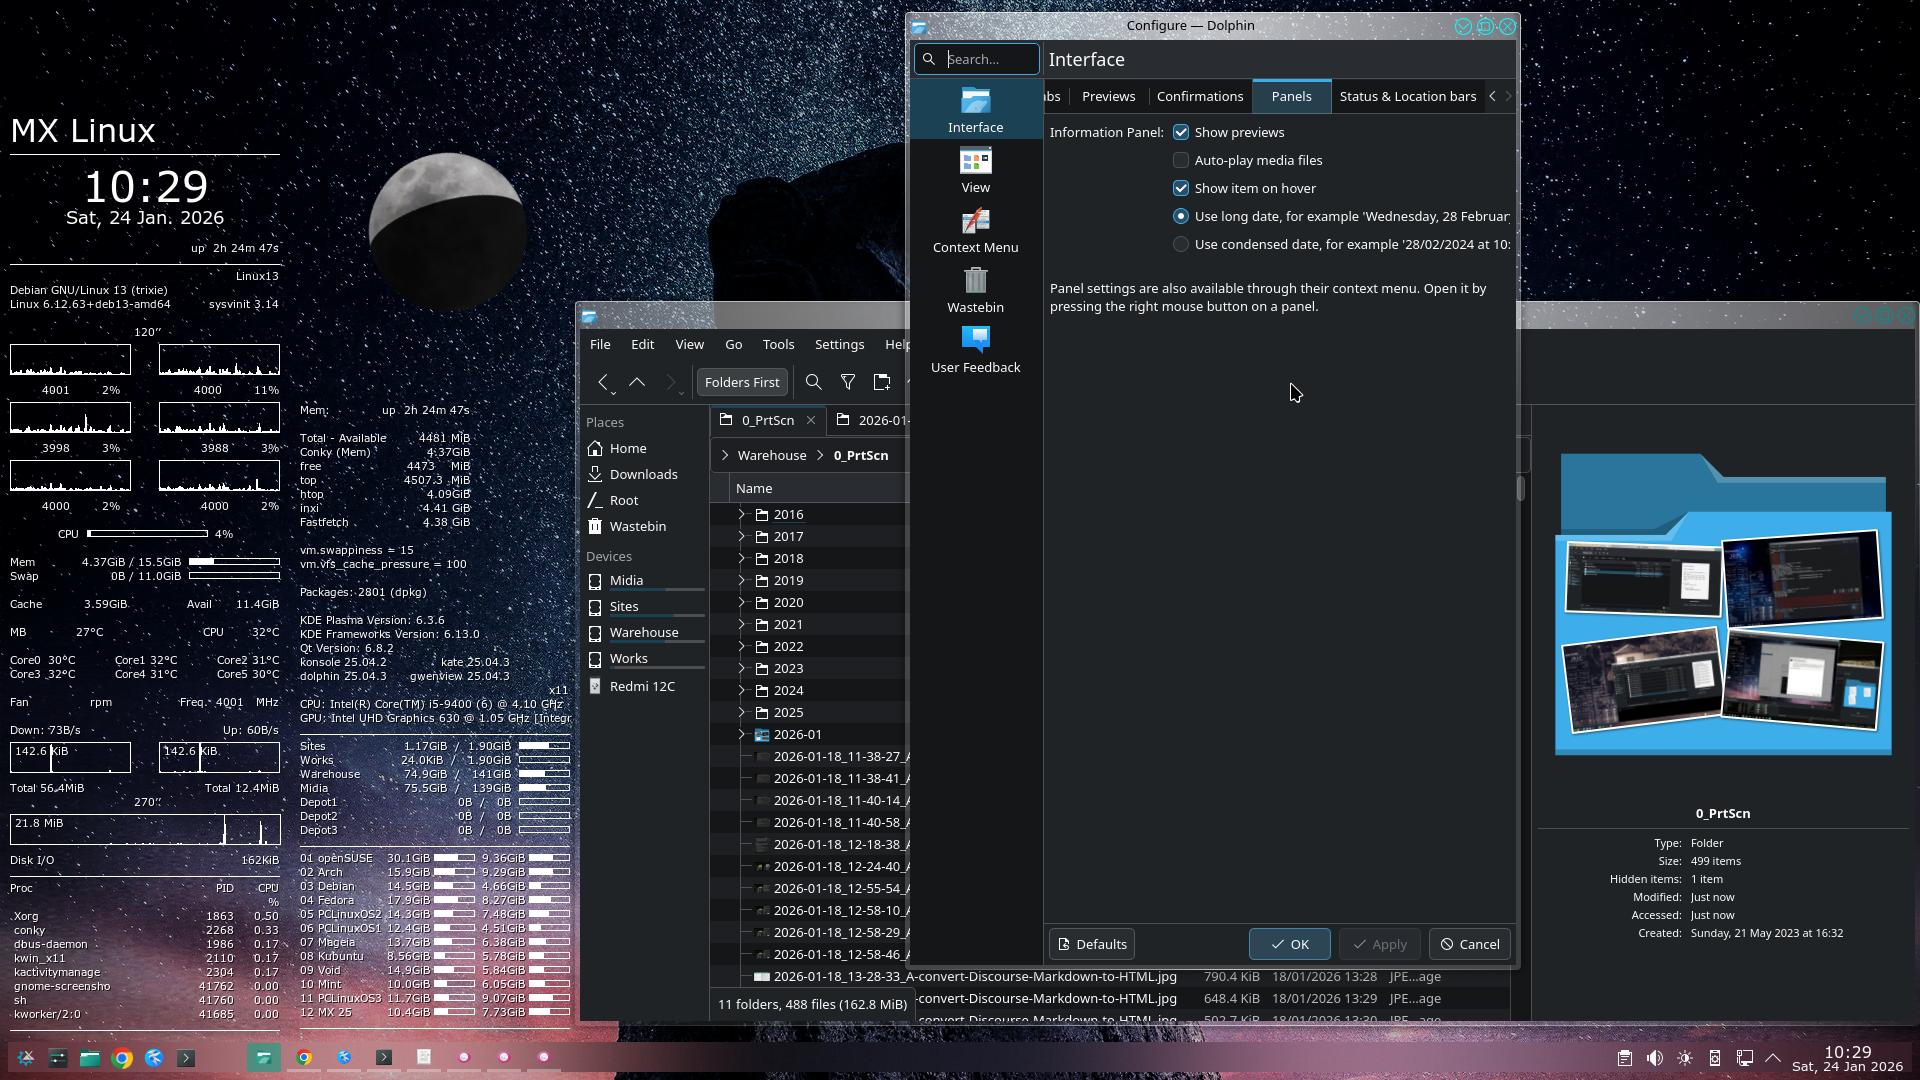Select Use condensed date option
Image resolution: width=1920 pixels, height=1080 pixels.
[1181, 244]
